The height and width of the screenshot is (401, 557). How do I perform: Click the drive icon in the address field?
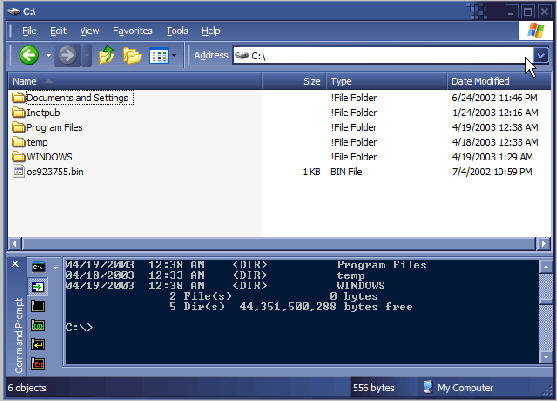coord(242,55)
